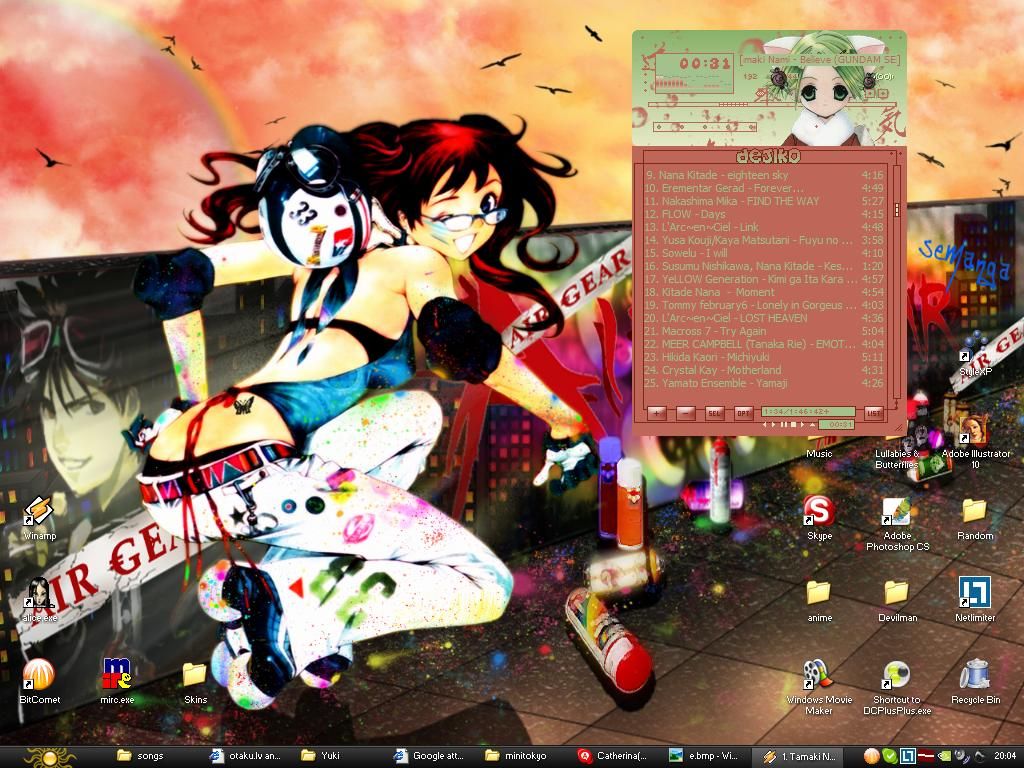
Task: Open the BitComet desktop shortcut
Action: point(39,681)
